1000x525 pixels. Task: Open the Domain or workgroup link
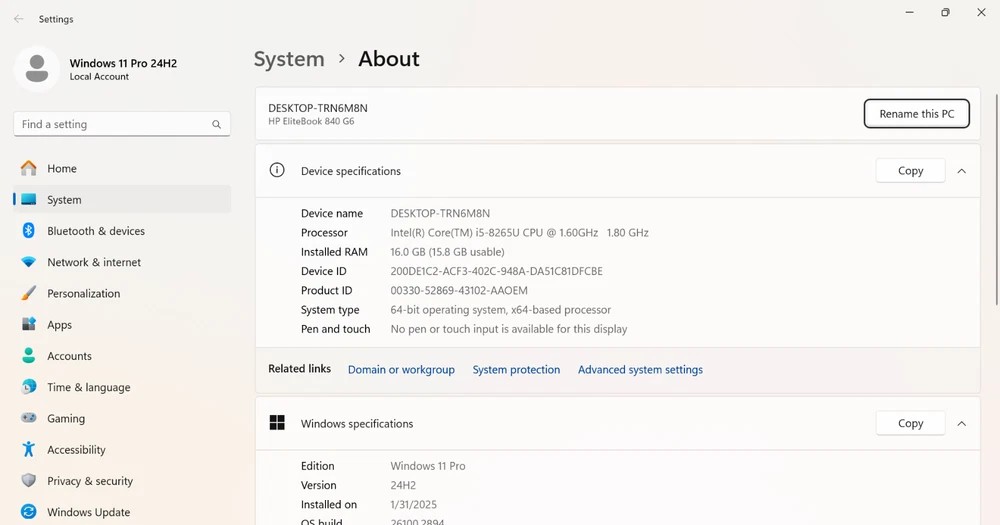(x=401, y=370)
